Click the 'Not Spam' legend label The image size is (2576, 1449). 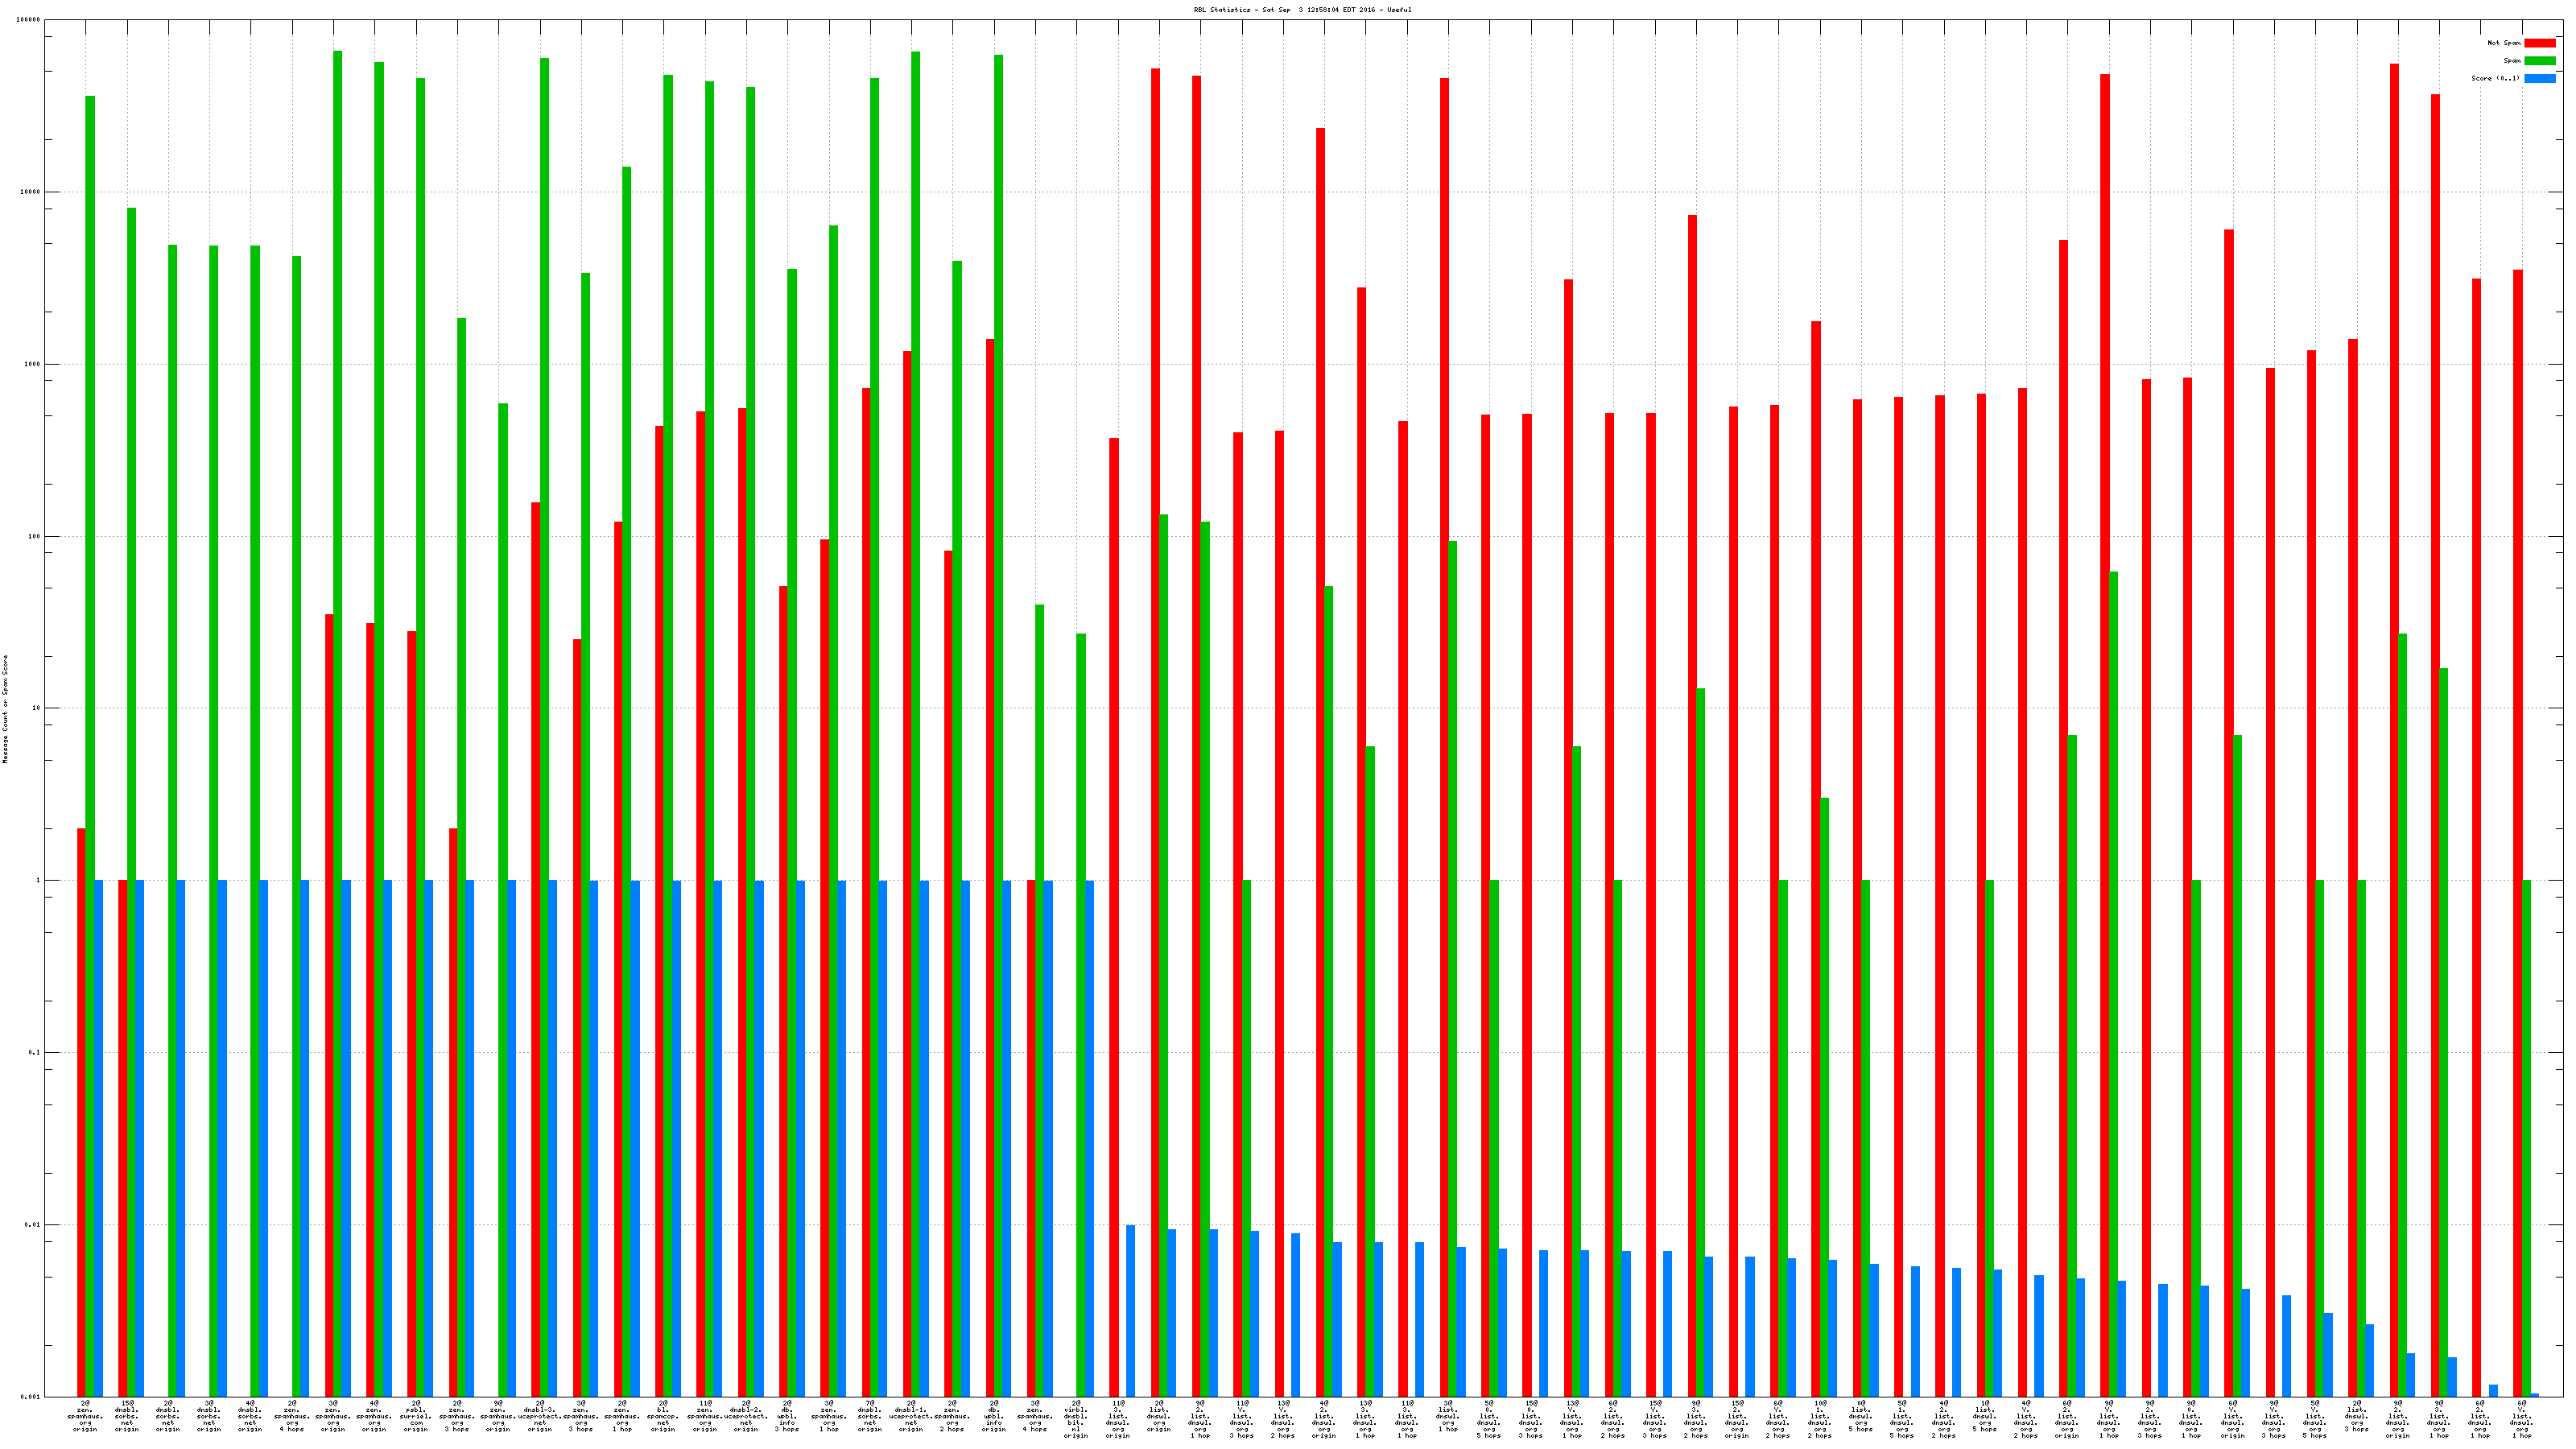pos(2504,43)
